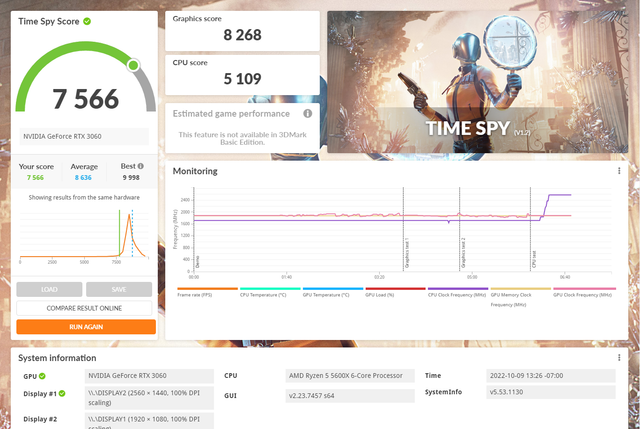This screenshot has width=640, height=429.
Task: Click the GPU field NVIDIA GeForce RTX 3060
Action: click(149, 376)
